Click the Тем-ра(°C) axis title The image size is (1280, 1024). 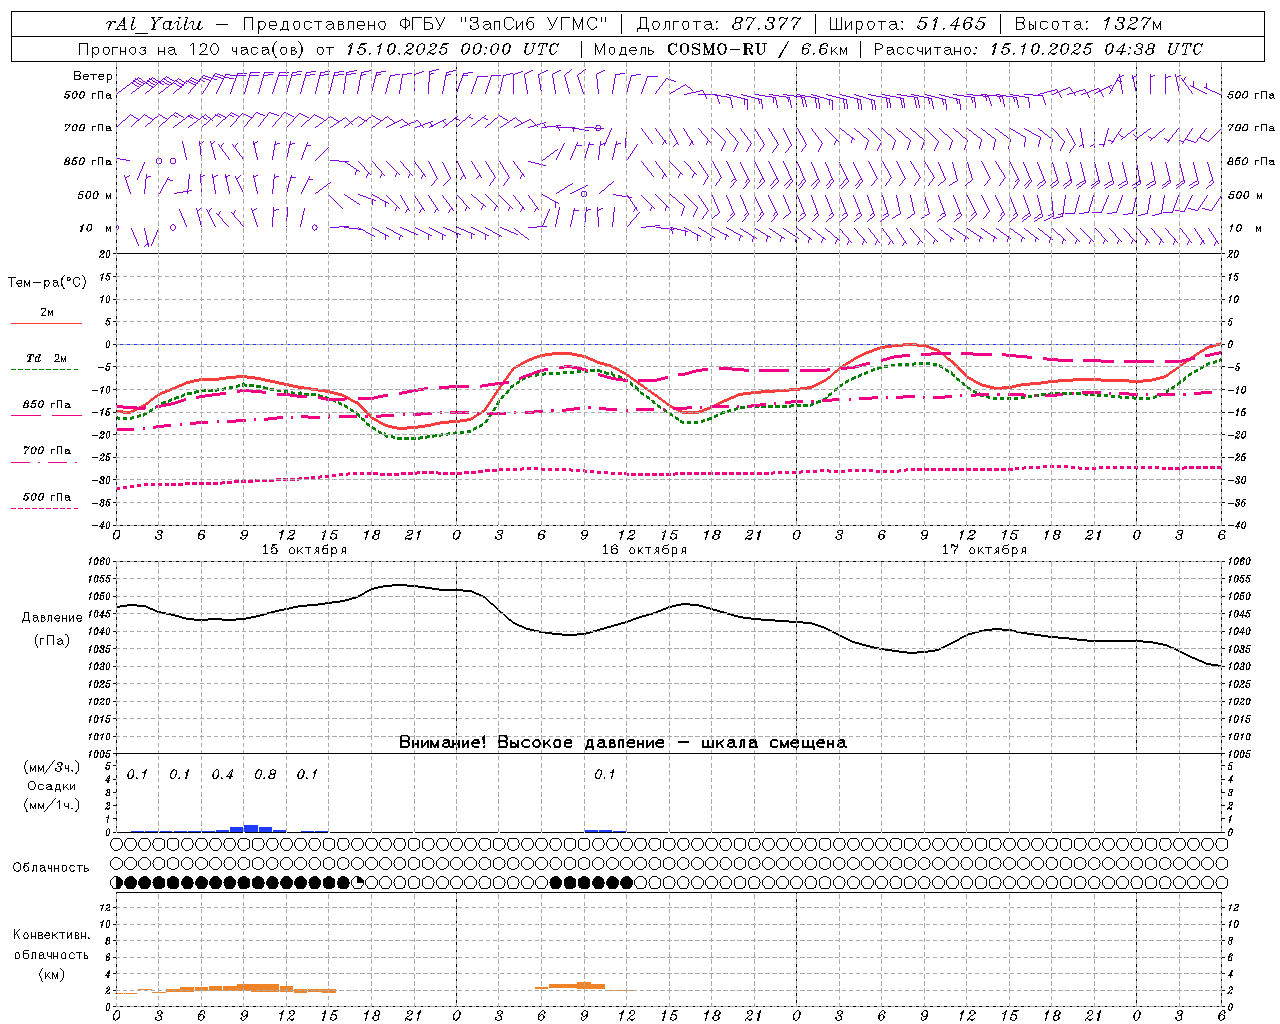[47, 283]
